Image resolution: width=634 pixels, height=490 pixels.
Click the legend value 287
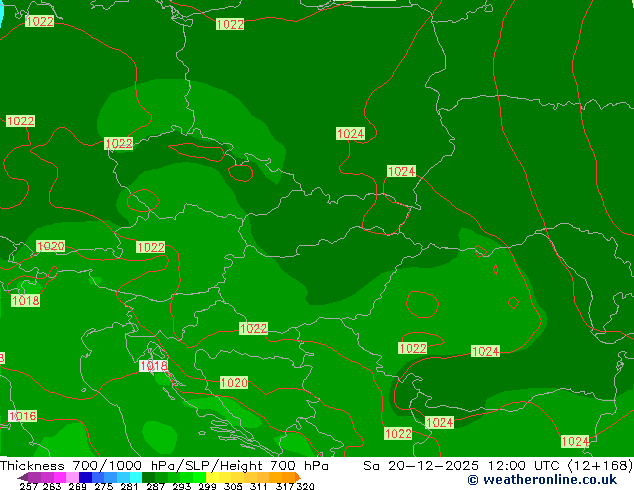coord(156,486)
